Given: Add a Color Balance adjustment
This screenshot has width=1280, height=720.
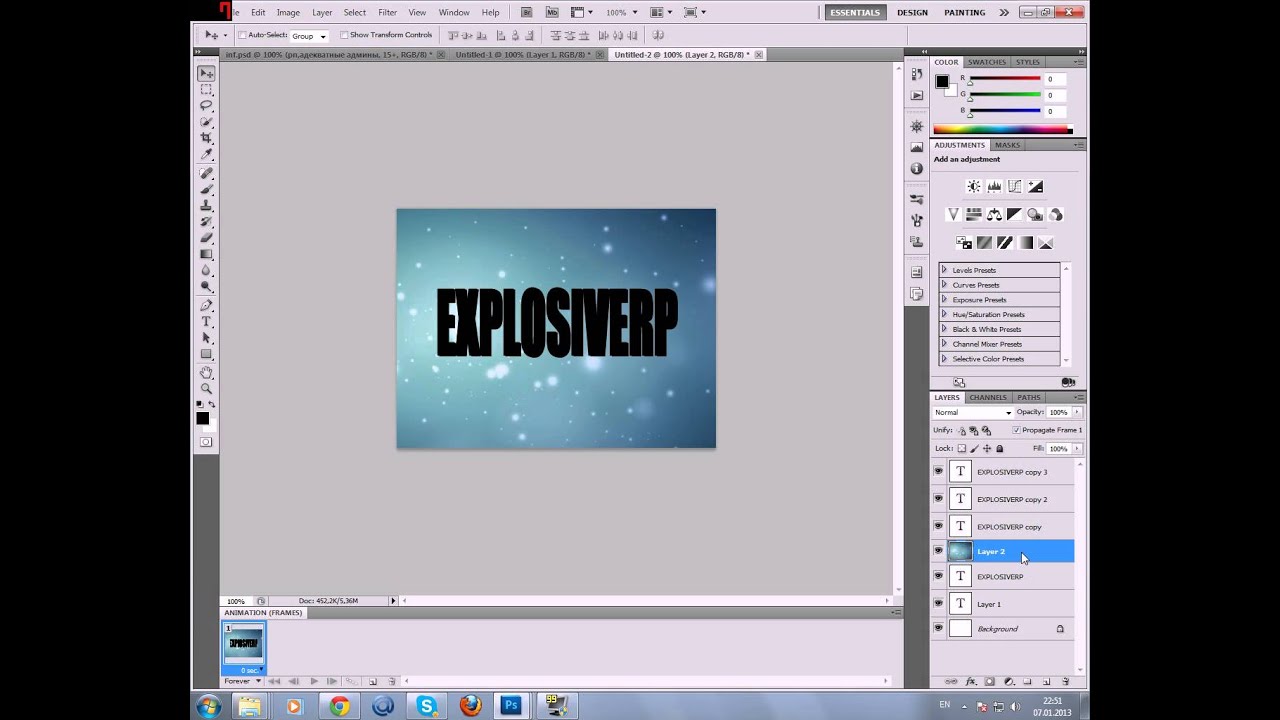Looking at the screenshot, I should point(994,215).
